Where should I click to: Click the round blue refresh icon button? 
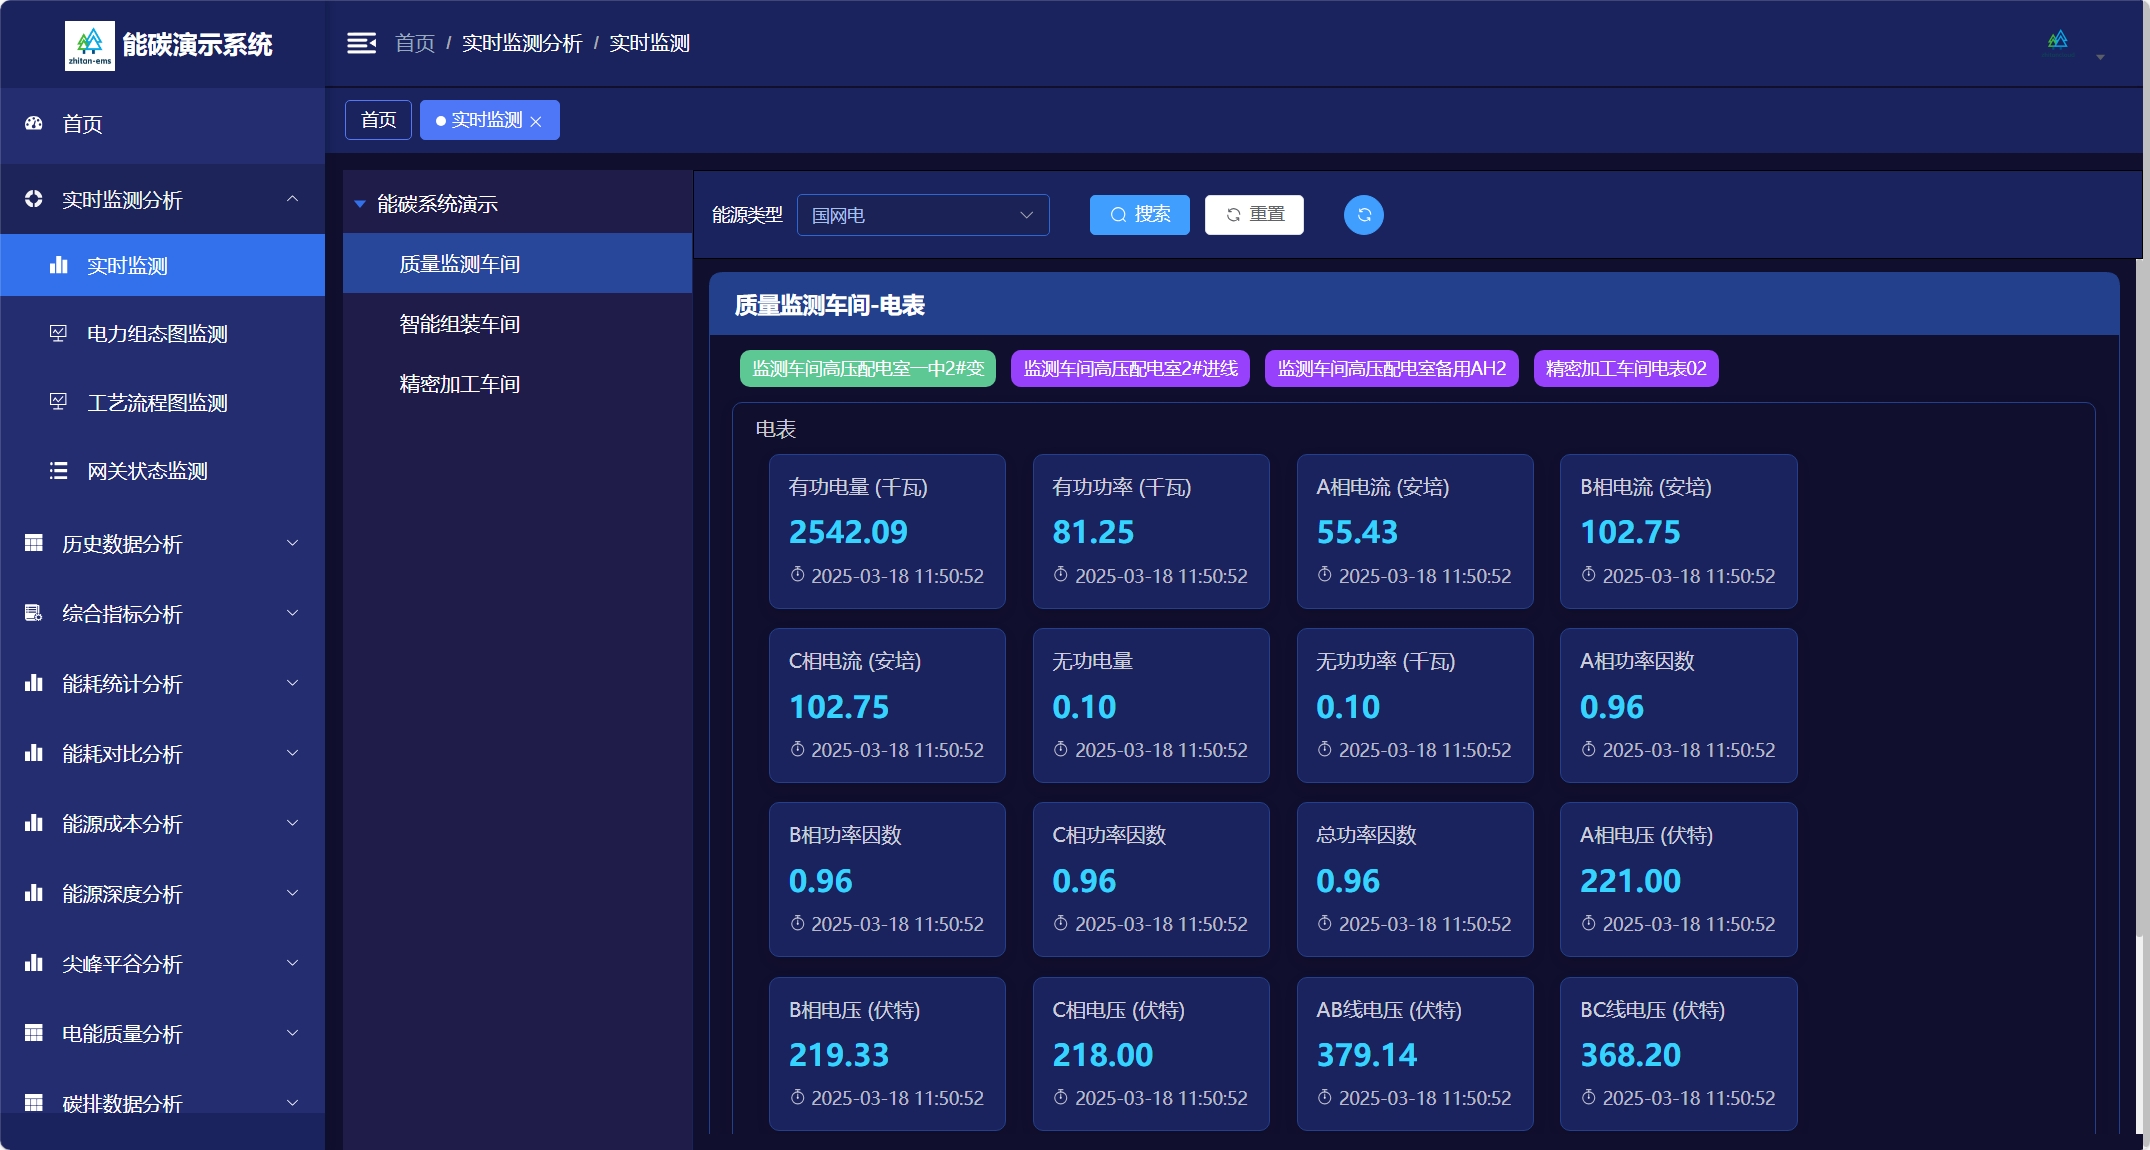tap(1363, 215)
